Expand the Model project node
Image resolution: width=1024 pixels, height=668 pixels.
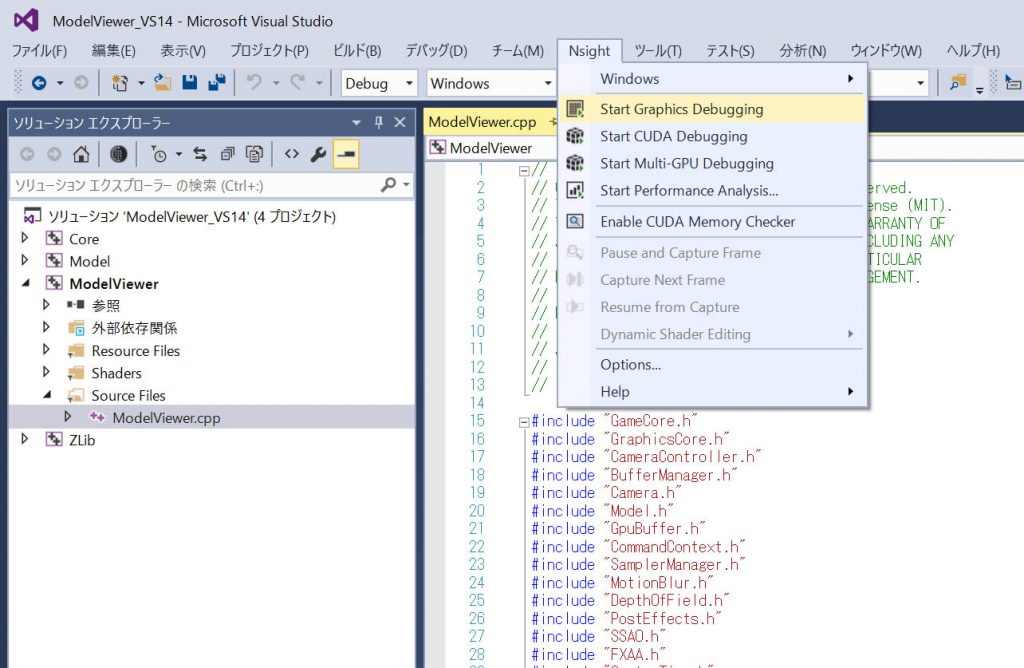pyautogui.click(x=25, y=261)
